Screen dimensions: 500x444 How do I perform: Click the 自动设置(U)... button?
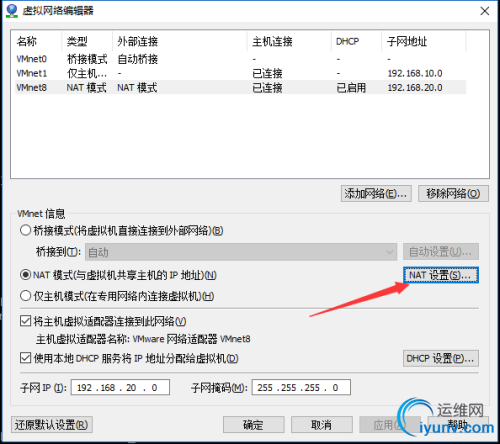pos(441,252)
